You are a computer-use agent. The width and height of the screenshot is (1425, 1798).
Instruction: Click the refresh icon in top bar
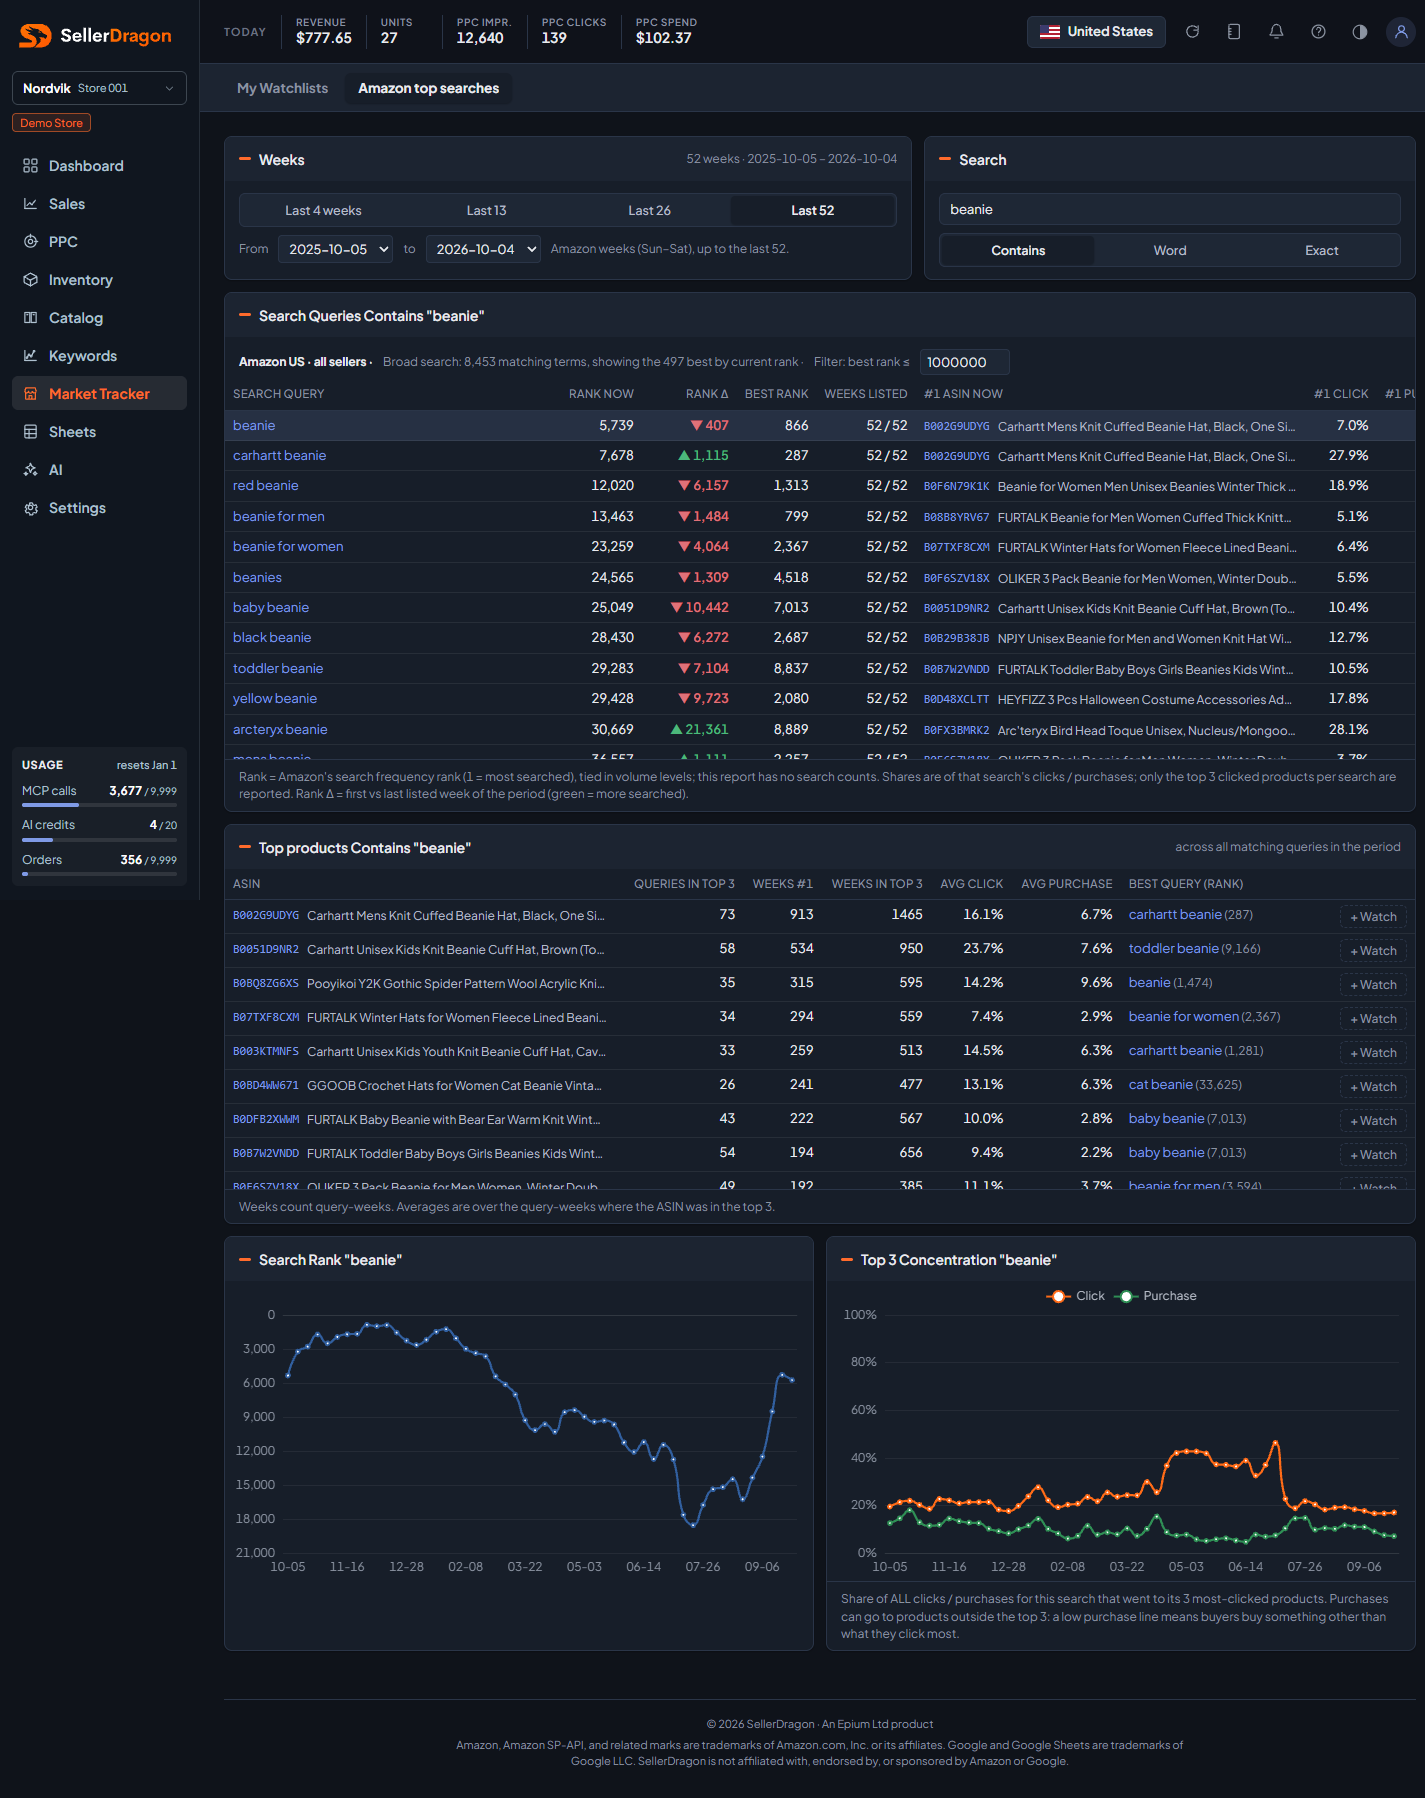click(x=1192, y=32)
